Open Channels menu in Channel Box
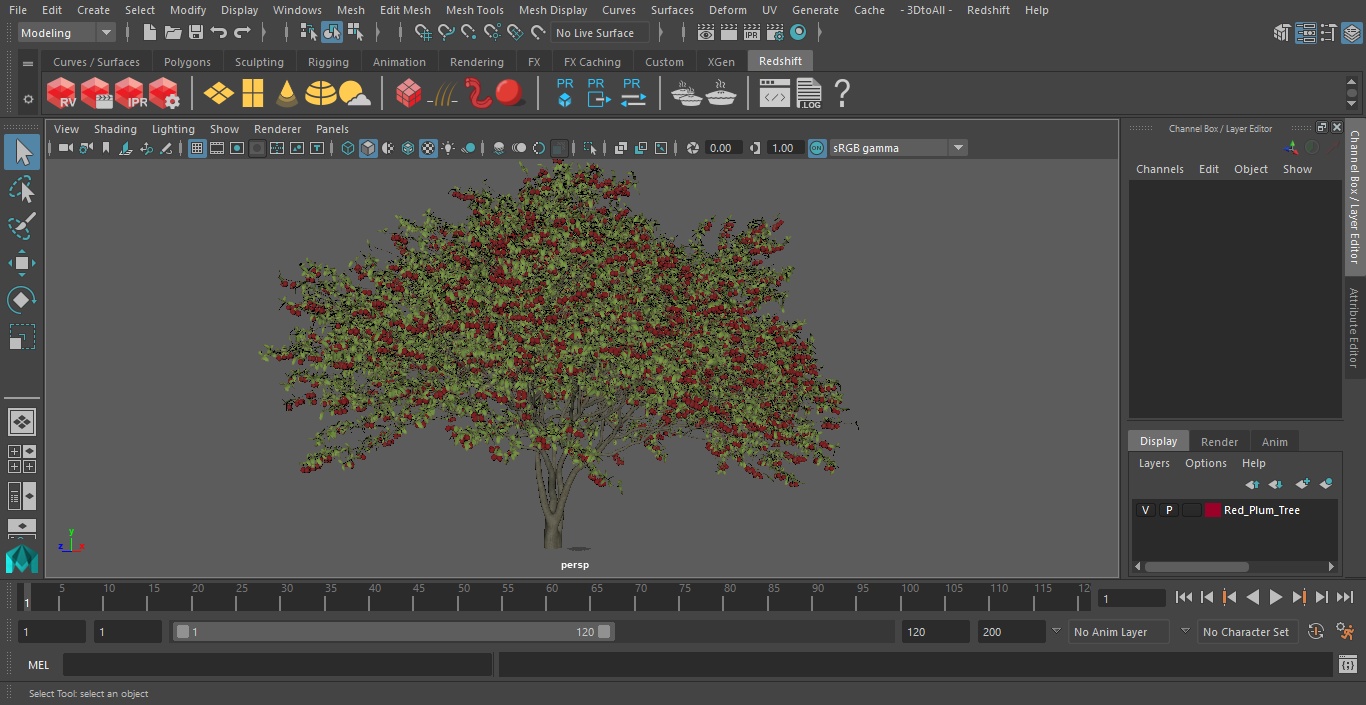Screen dimensions: 1366x705 coord(1159,169)
